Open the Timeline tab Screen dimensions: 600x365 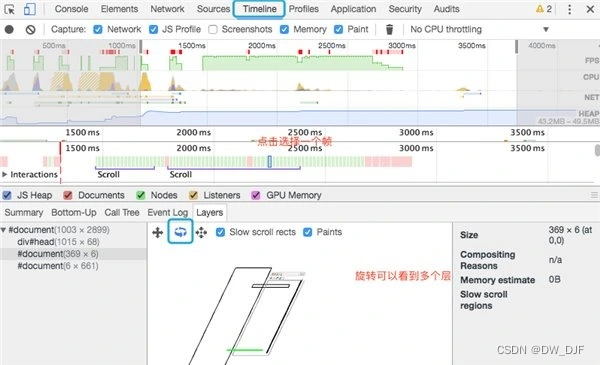pyautogui.click(x=259, y=9)
